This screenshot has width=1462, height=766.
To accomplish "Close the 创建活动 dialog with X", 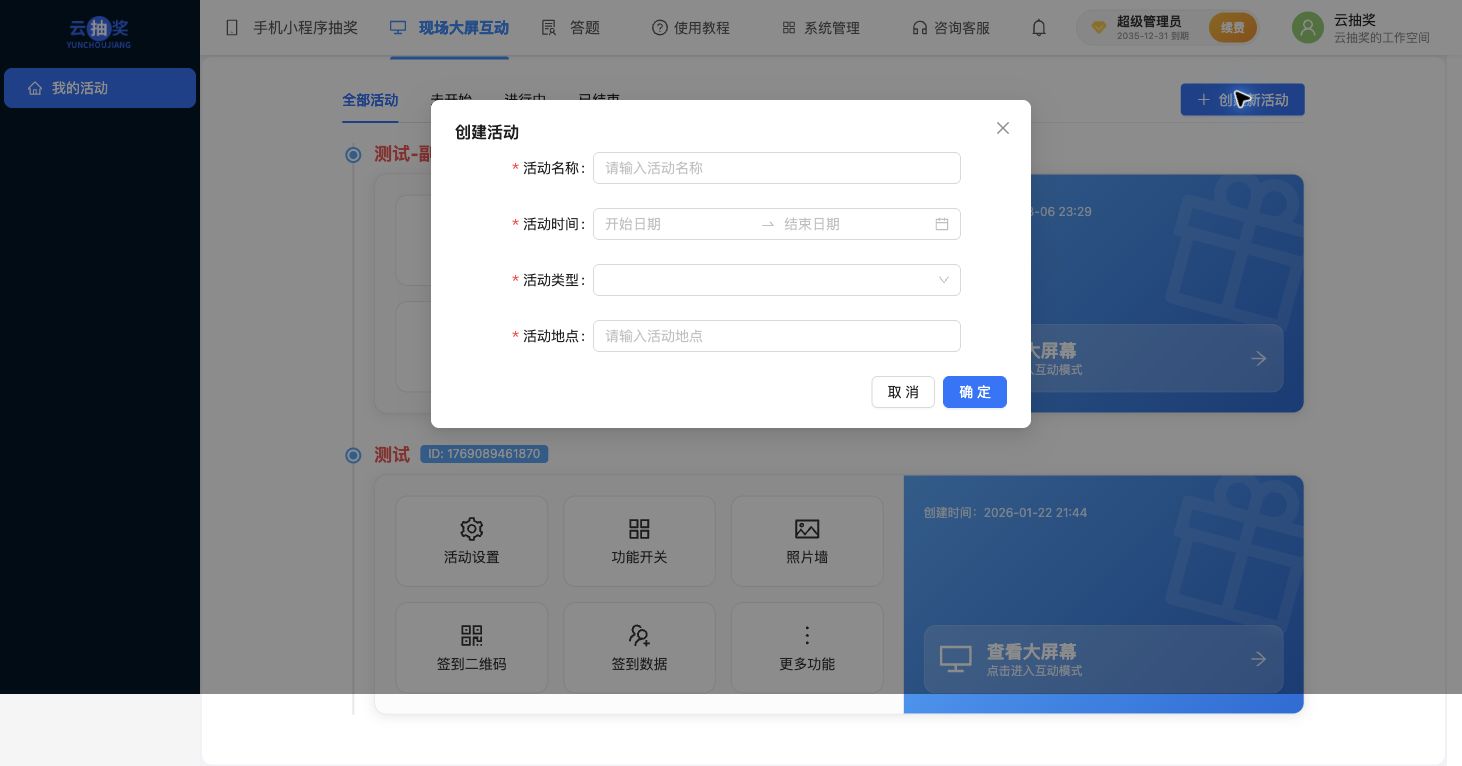I will [1003, 128].
